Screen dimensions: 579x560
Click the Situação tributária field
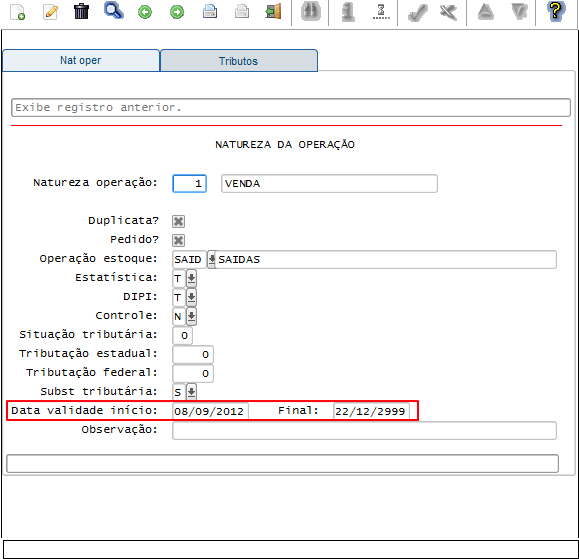pyautogui.click(x=182, y=336)
